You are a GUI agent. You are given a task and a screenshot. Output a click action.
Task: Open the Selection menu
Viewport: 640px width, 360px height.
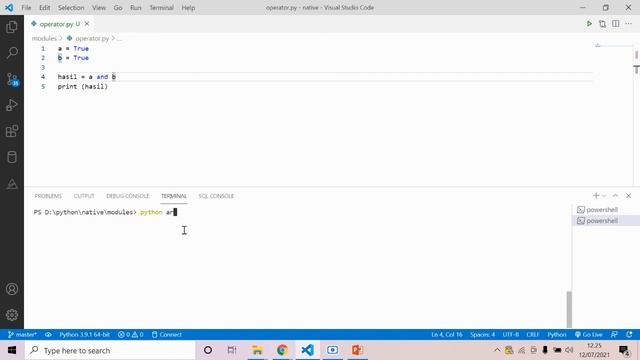[71, 7]
